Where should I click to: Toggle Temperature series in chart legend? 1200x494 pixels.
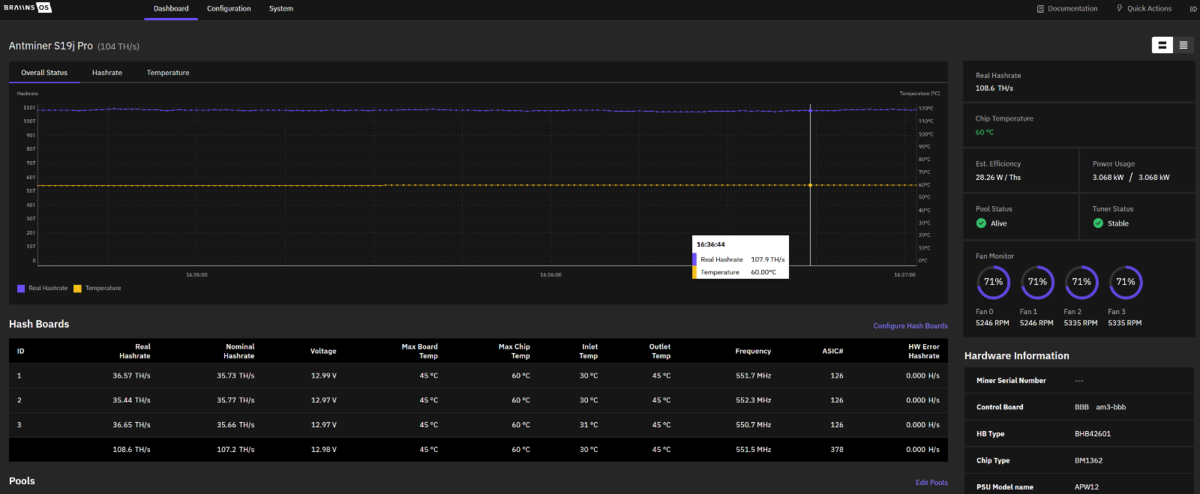(x=97, y=288)
